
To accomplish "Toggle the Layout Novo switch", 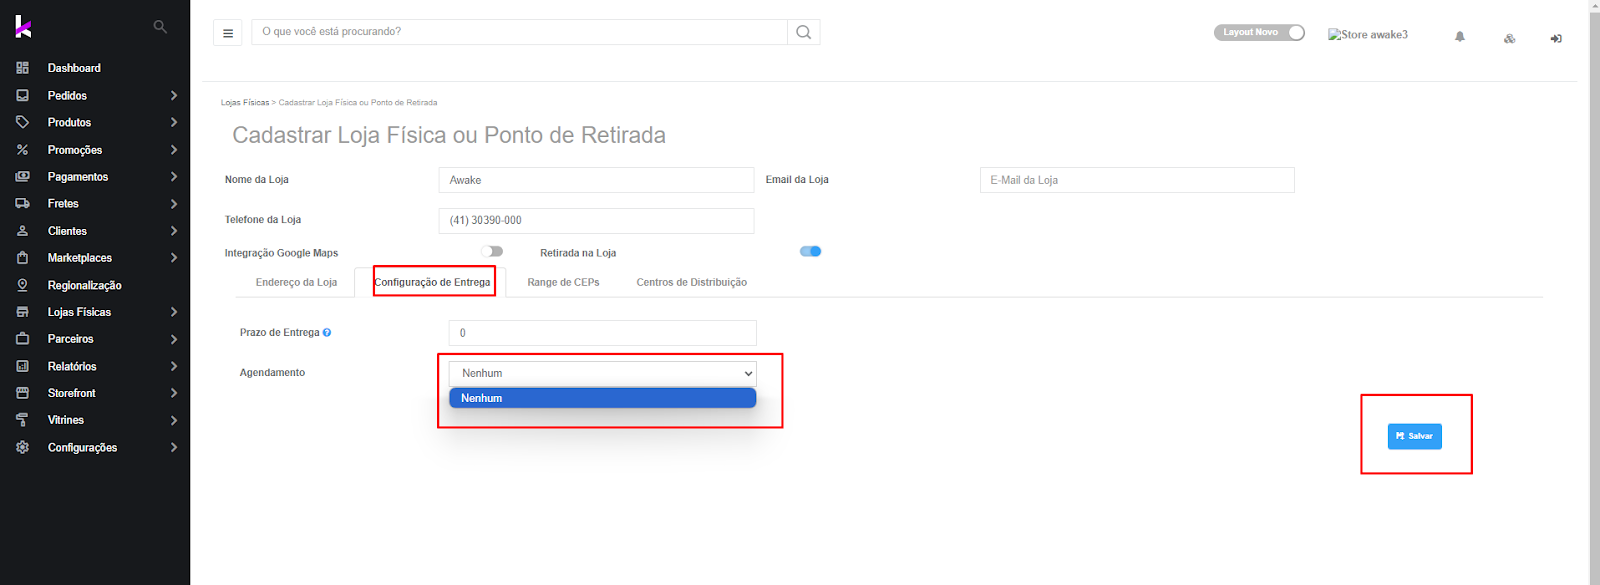I will (1259, 32).
